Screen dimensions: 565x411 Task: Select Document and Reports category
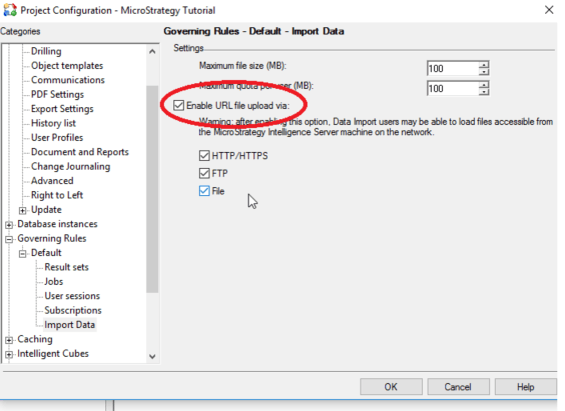(80, 152)
